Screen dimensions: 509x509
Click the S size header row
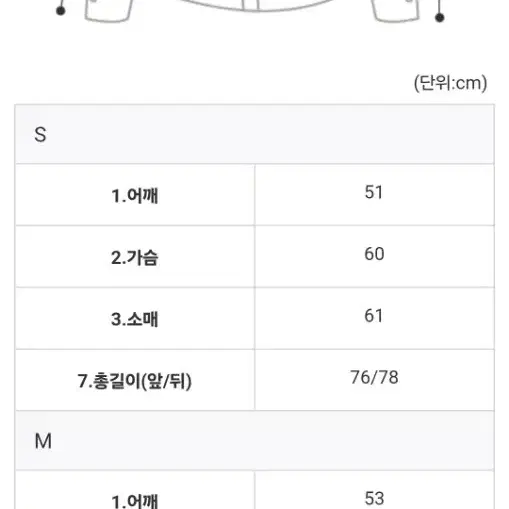[x=255, y=135]
